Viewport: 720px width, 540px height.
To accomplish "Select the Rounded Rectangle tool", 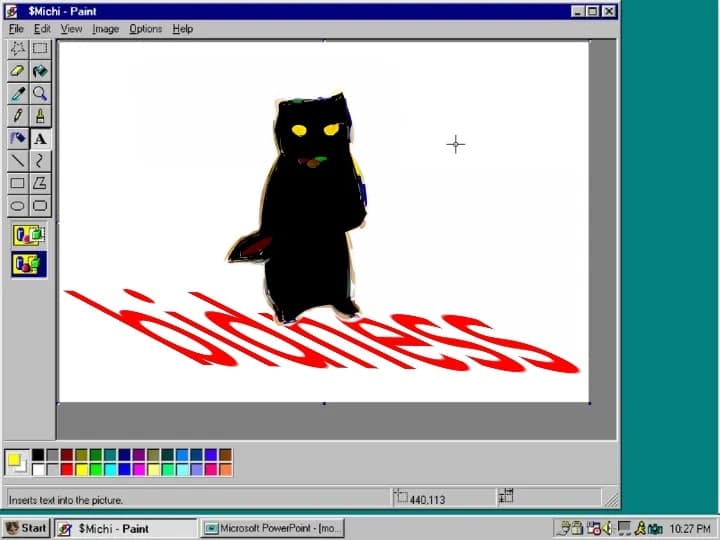I will (x=40, y=206).
